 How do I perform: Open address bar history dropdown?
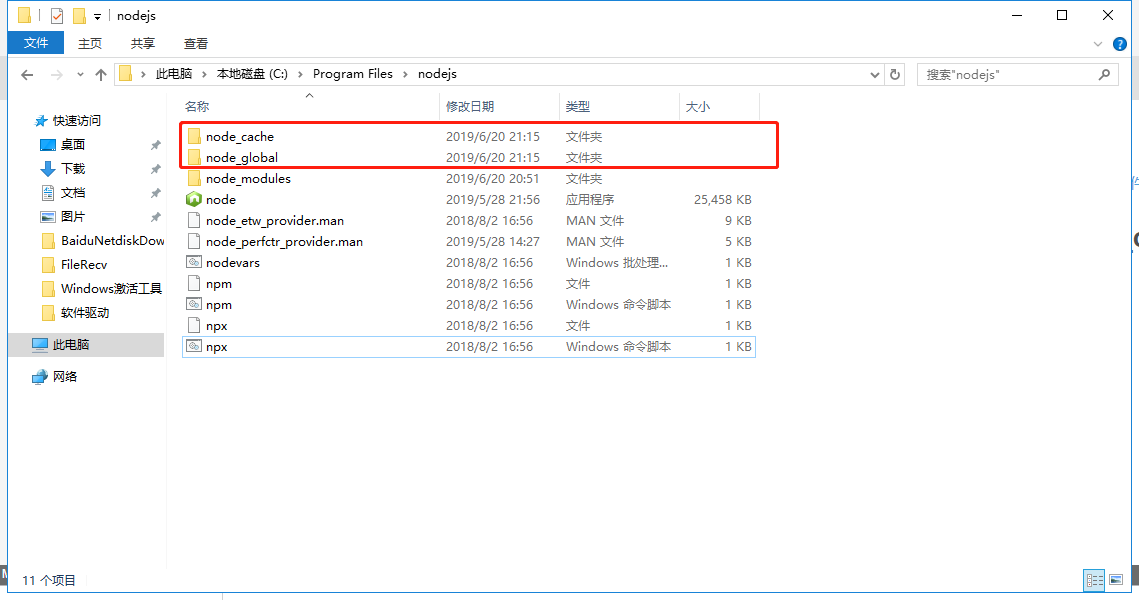click(875, 75)
